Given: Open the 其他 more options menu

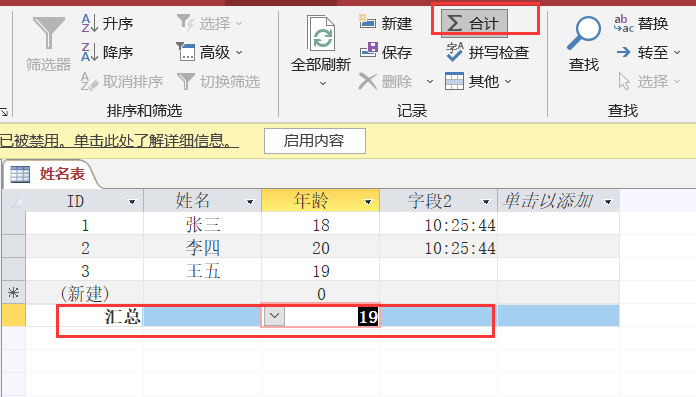Looking at the screenshot, I should pos(478,82).
